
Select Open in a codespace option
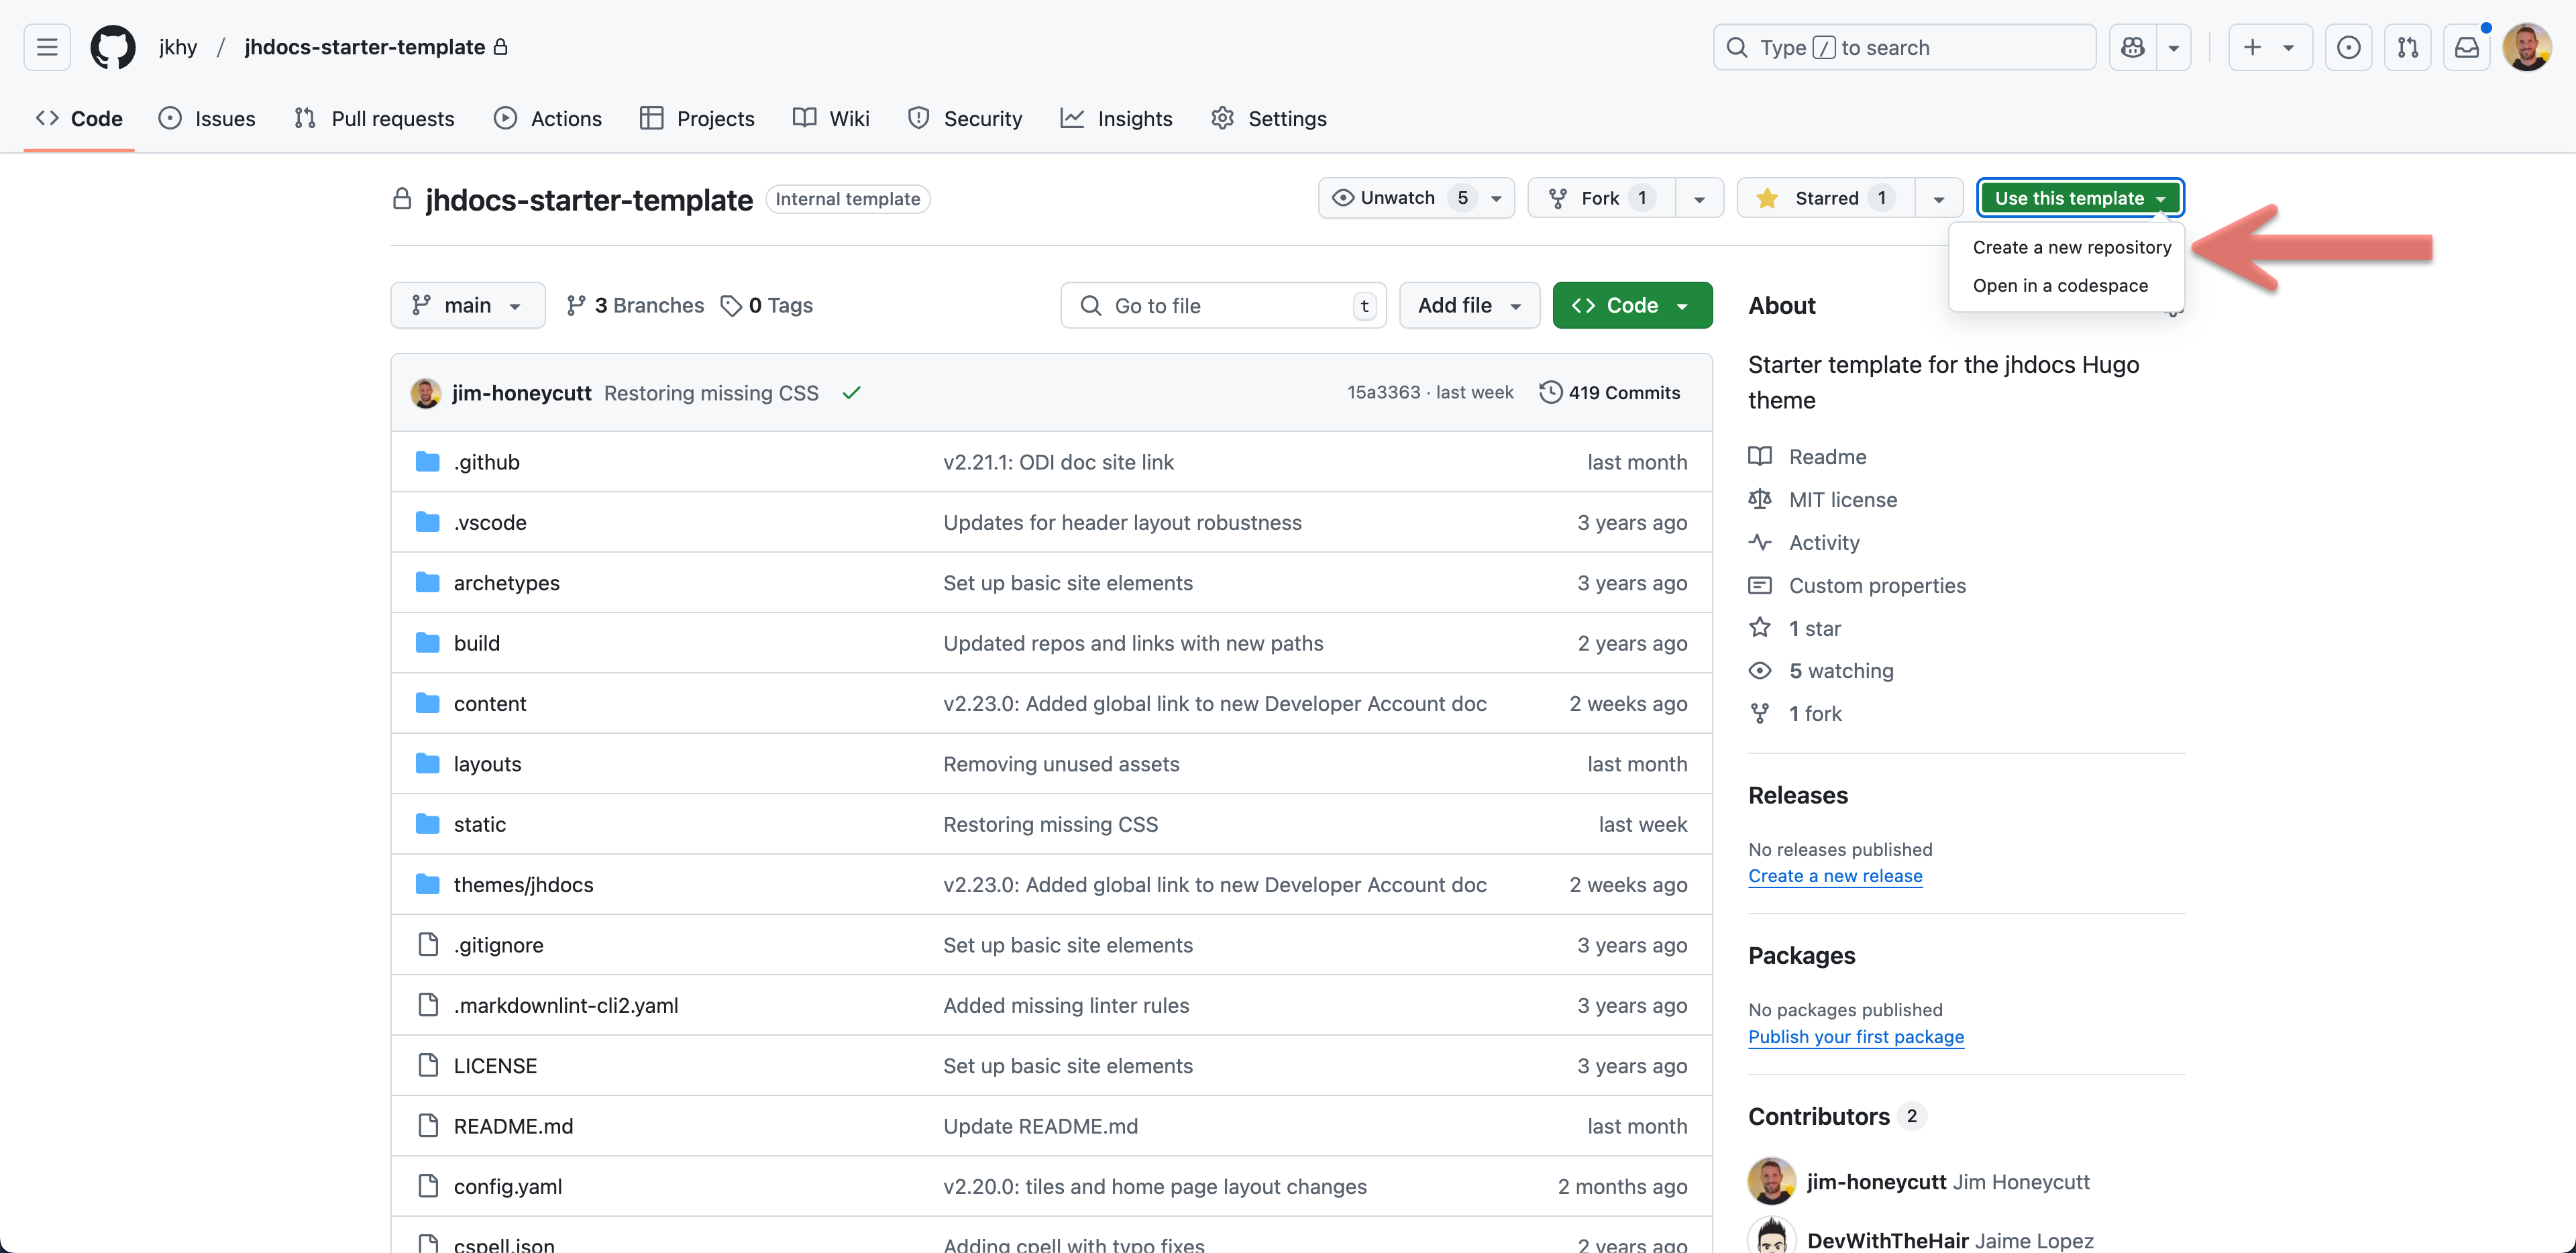tap(2059, 285)
